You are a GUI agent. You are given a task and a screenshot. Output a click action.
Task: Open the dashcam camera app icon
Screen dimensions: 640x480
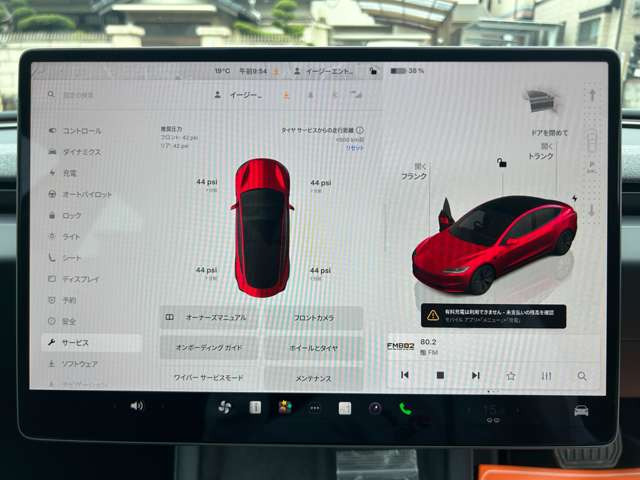pos(375,408)
